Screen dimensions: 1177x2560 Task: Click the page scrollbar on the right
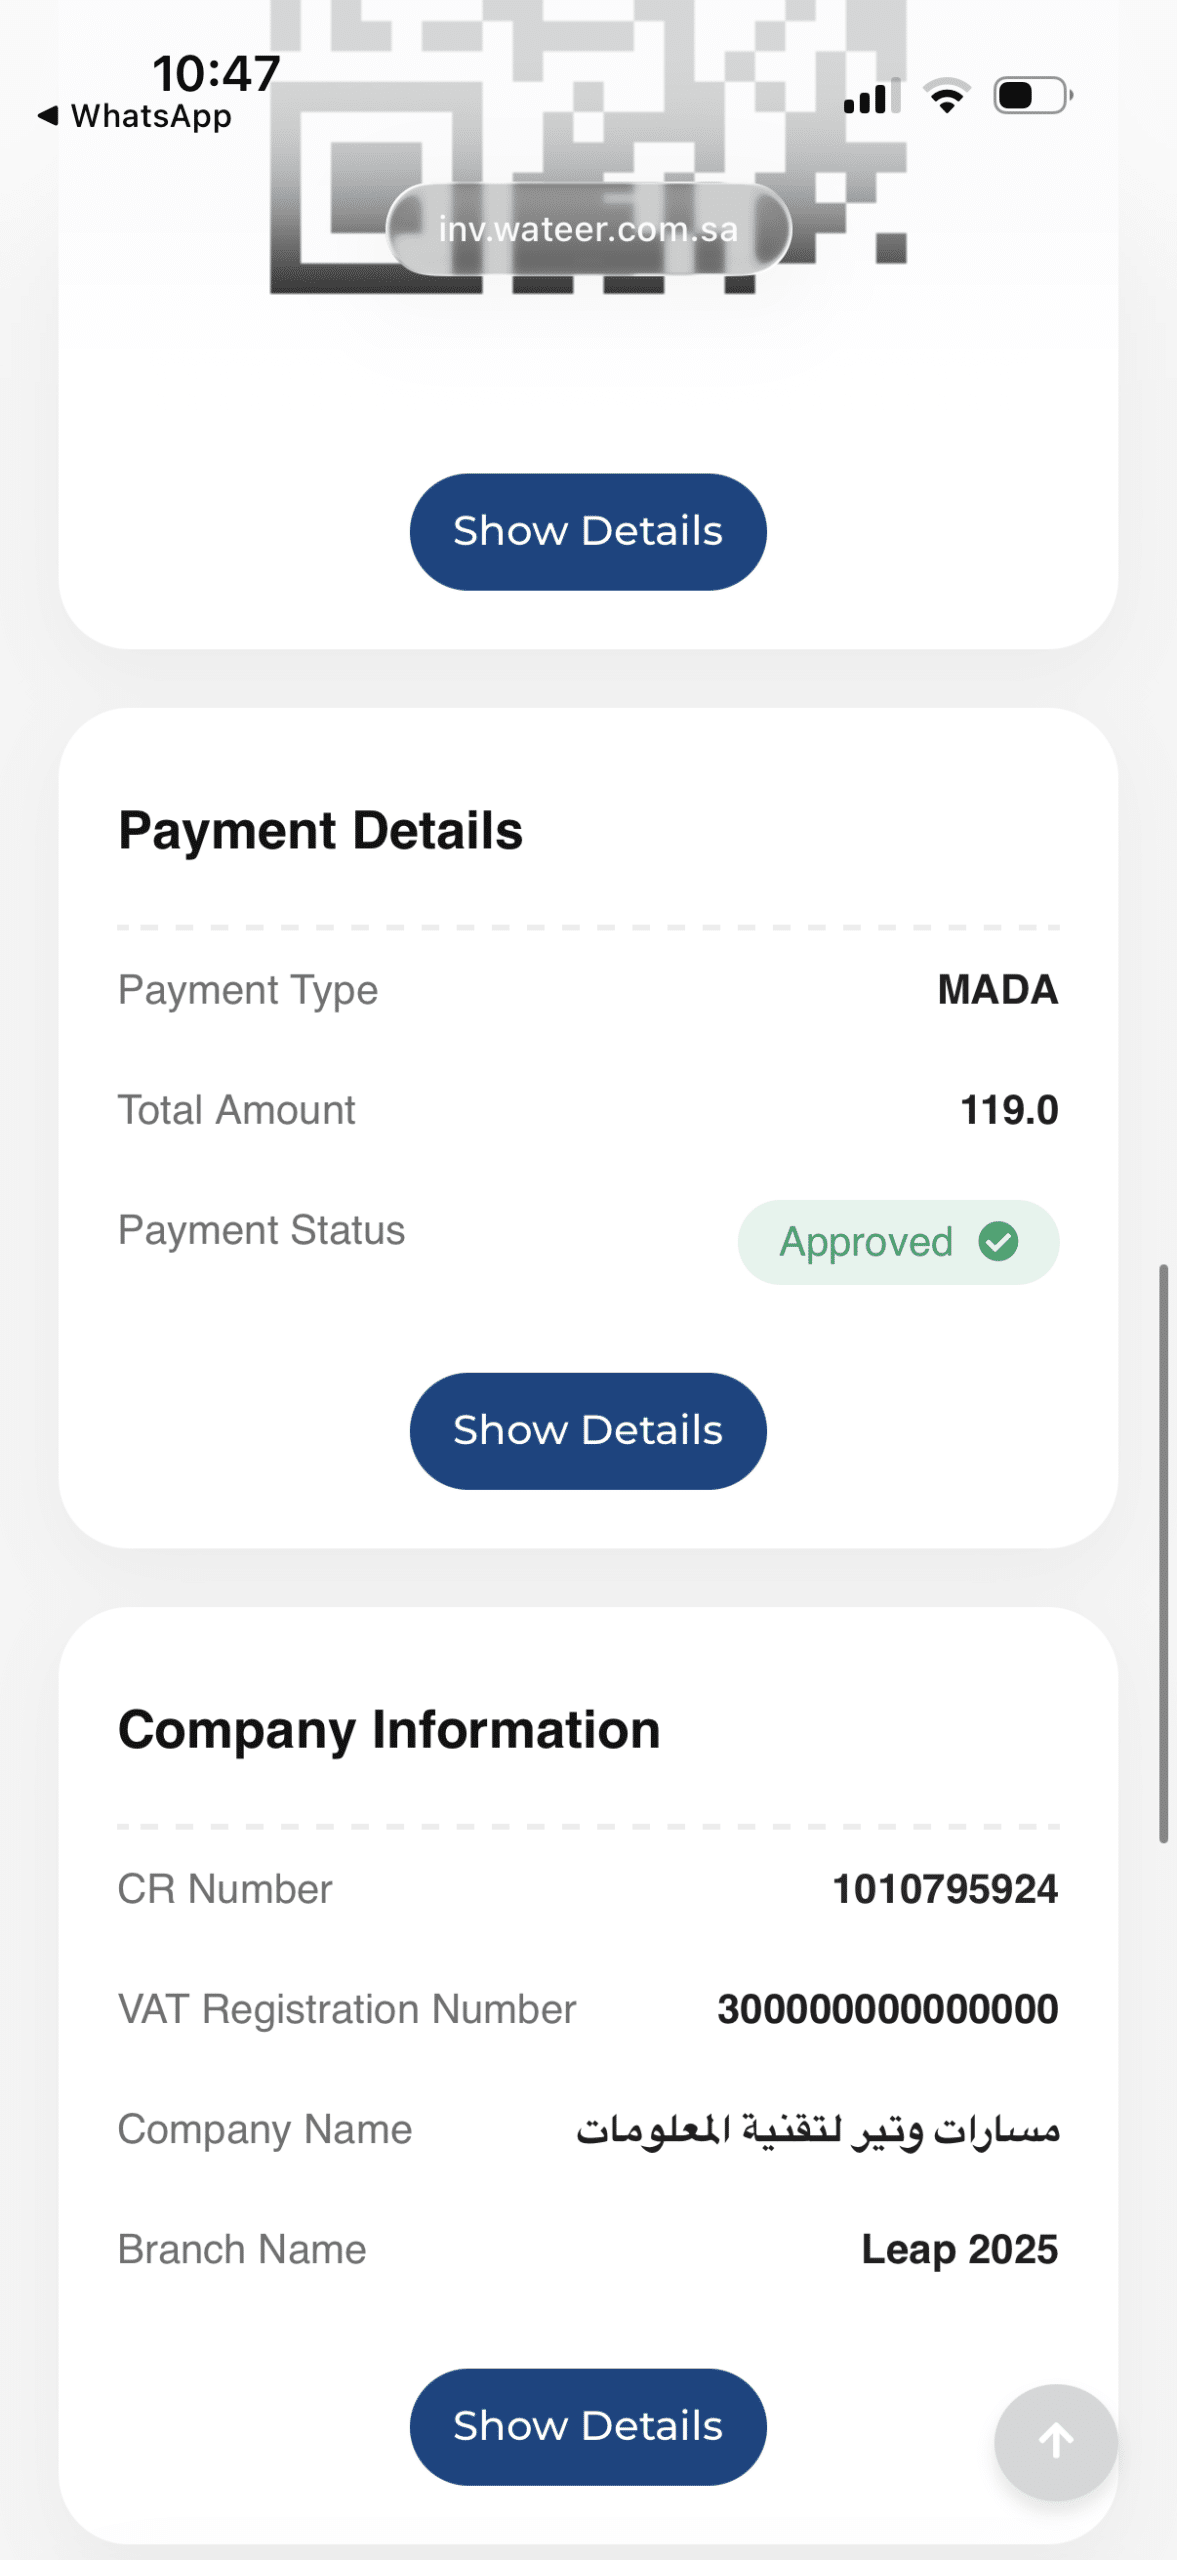click(1163, 1550)
